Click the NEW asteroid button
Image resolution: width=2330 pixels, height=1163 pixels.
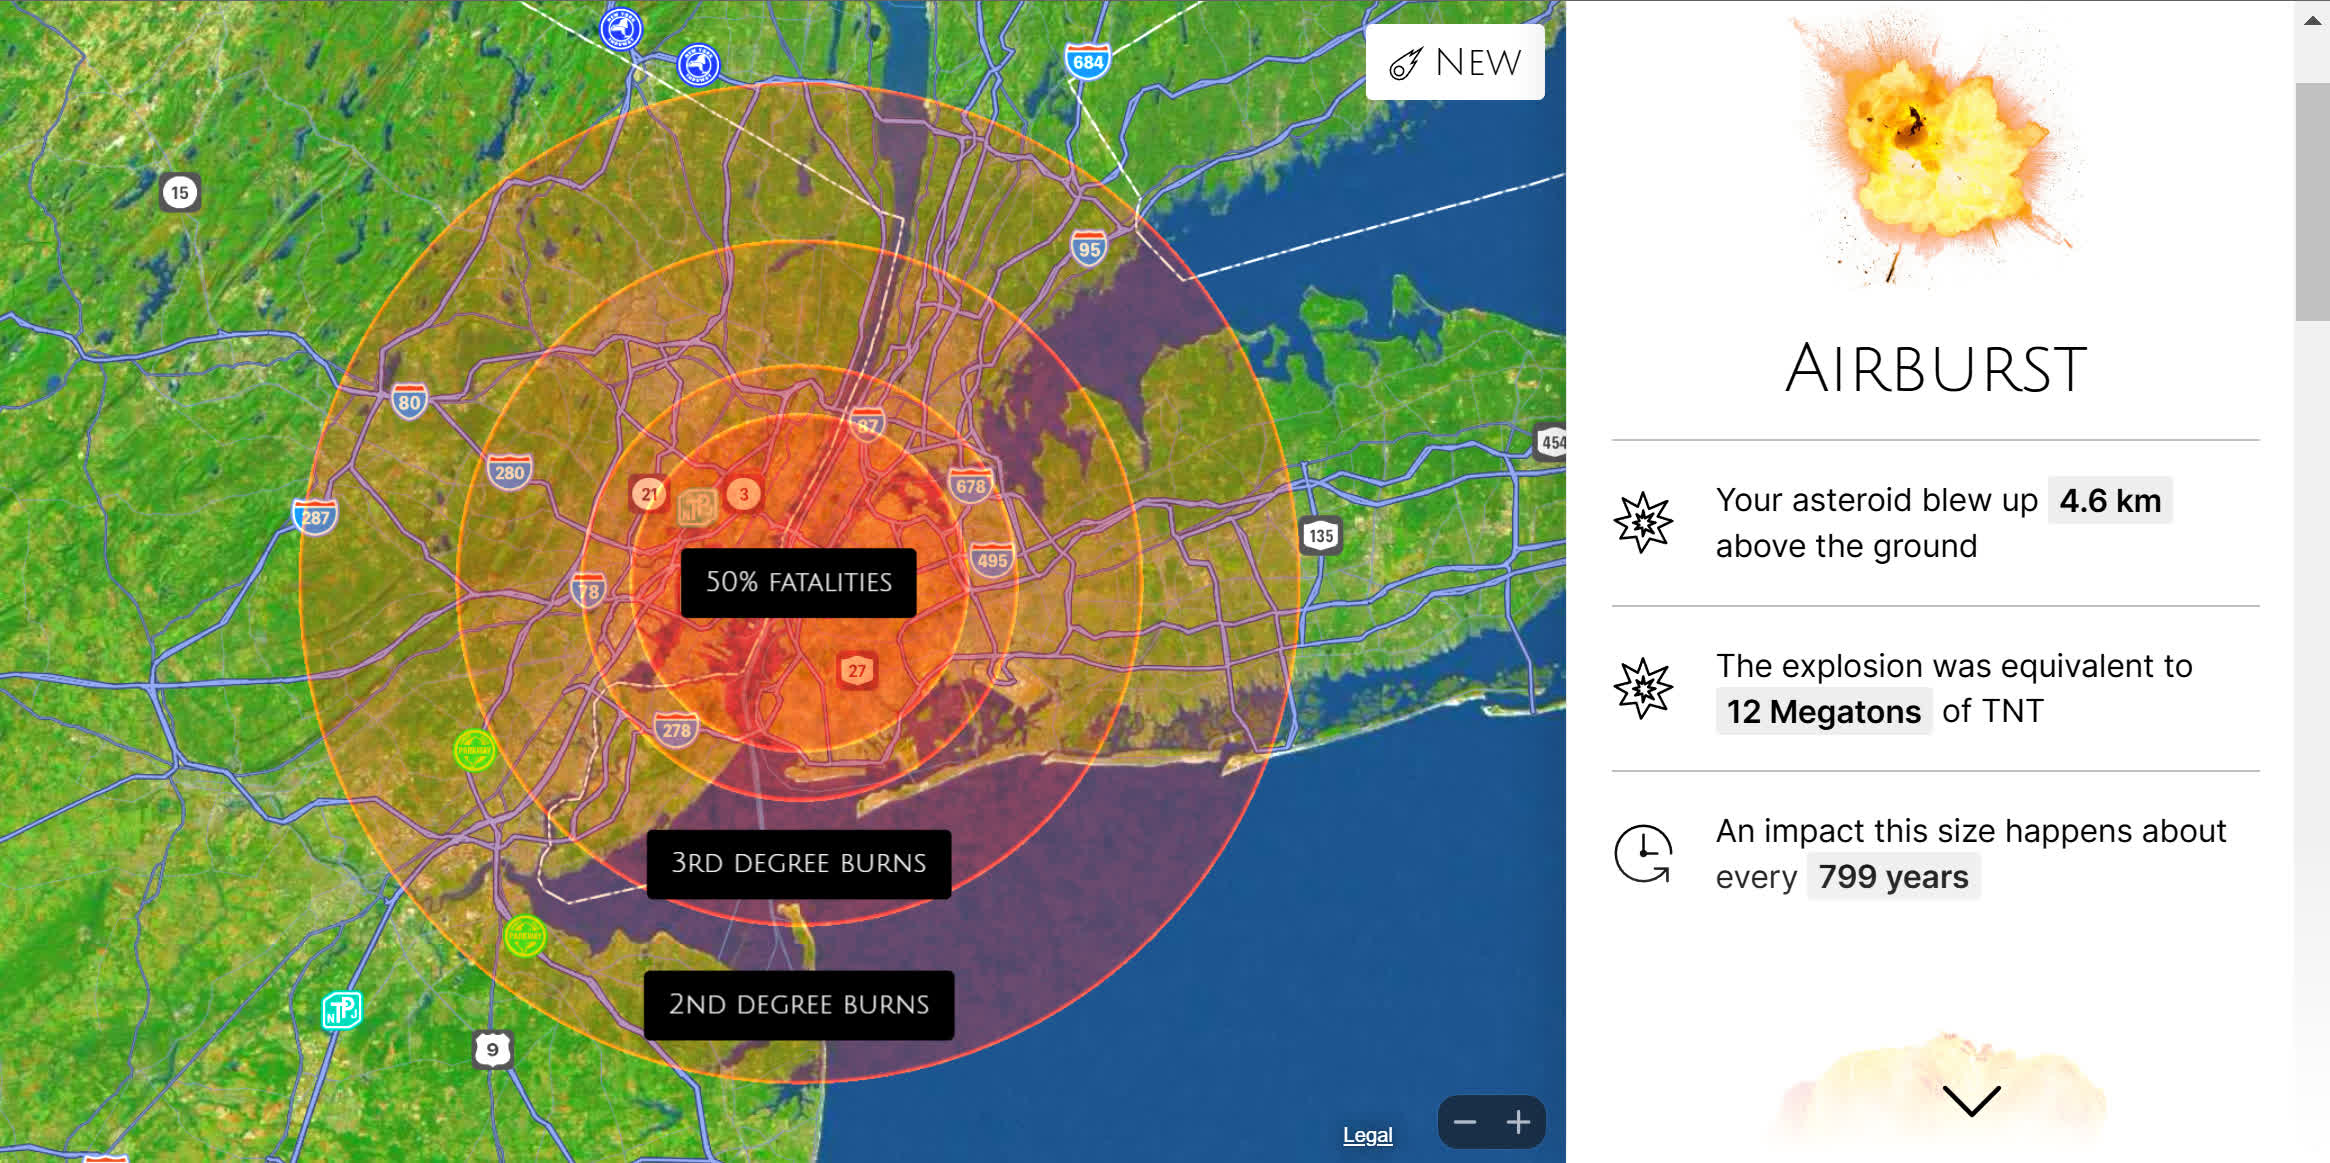[x=1455, y=62]
